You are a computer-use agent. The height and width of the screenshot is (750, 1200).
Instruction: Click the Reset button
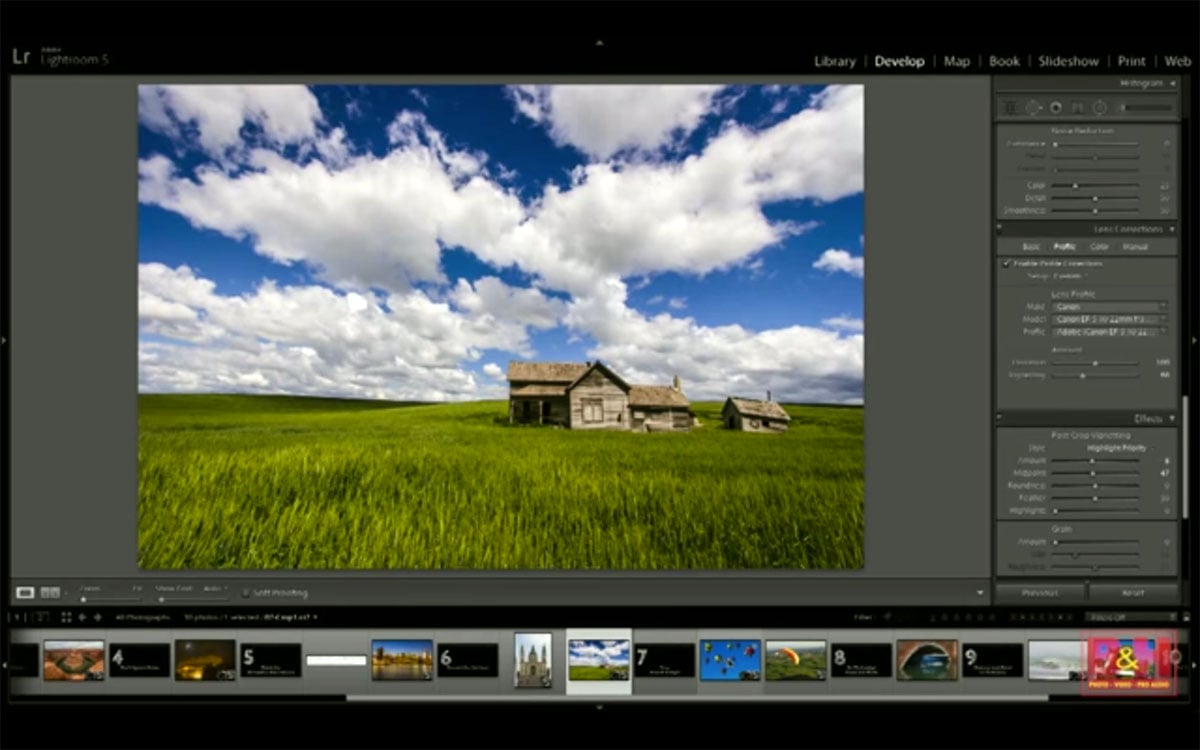tap(1133, 593)
